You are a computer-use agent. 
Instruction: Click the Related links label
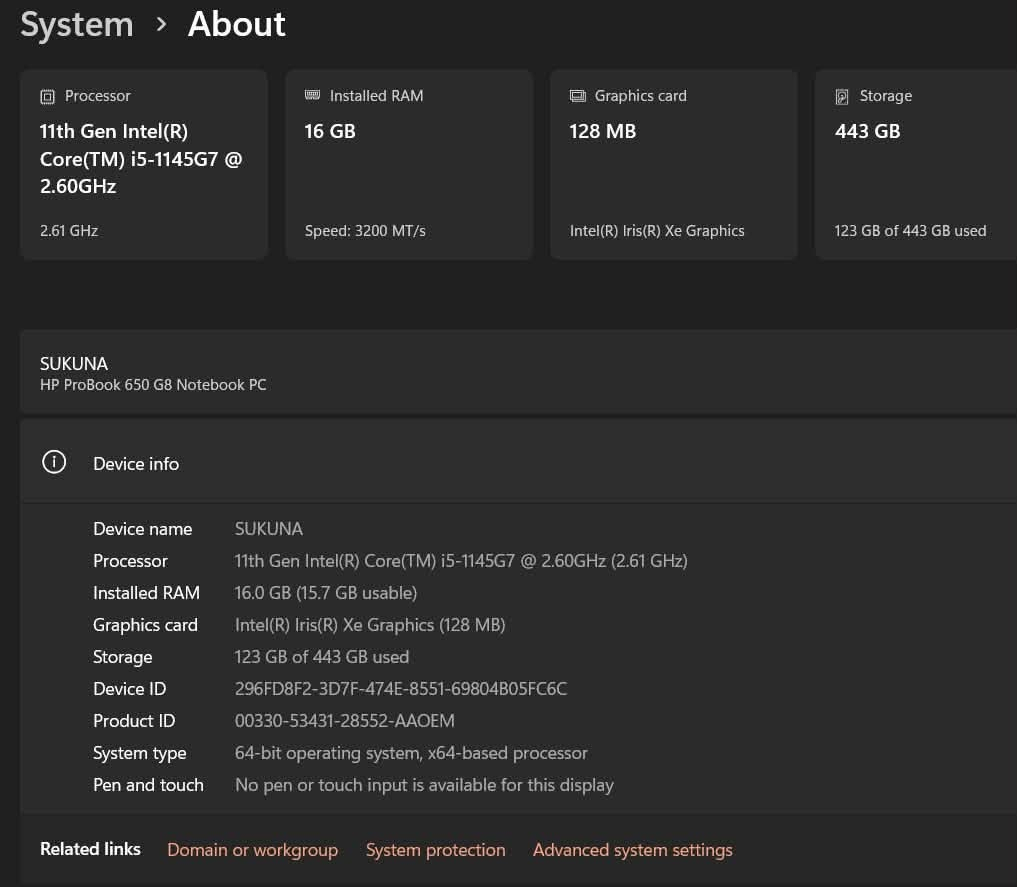coord(90,849)
